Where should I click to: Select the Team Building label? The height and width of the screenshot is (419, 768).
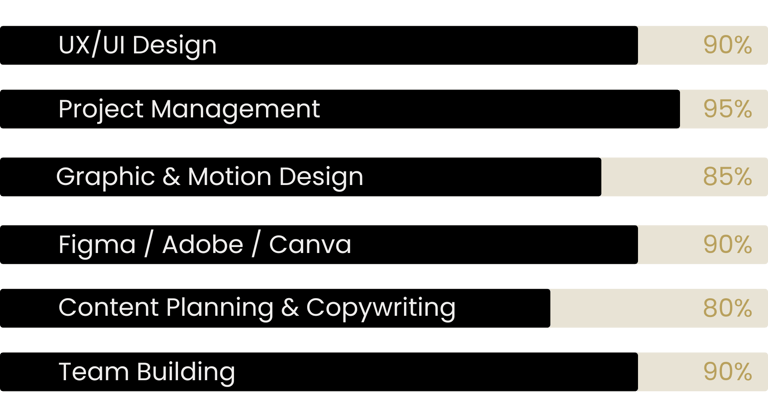point(147,371)
